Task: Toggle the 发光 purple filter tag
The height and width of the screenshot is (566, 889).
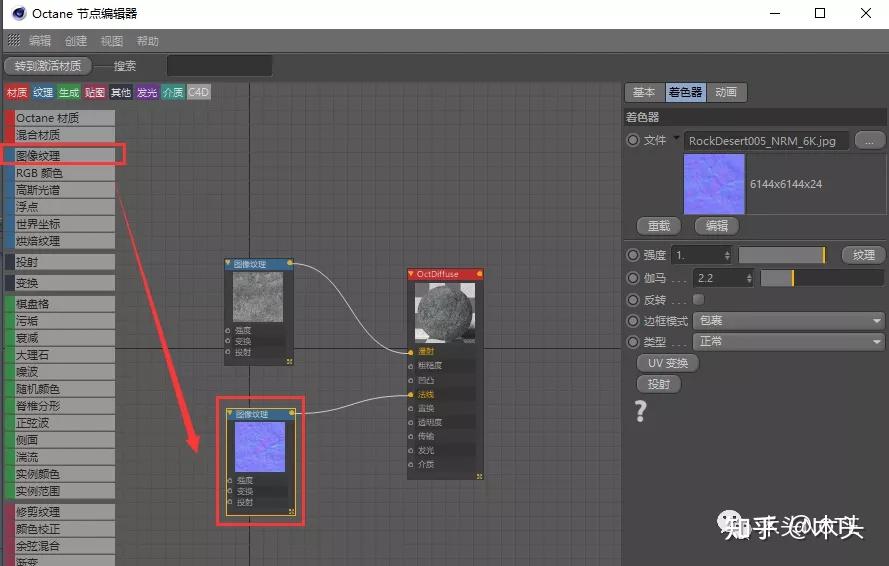Action: coord(146,92)
